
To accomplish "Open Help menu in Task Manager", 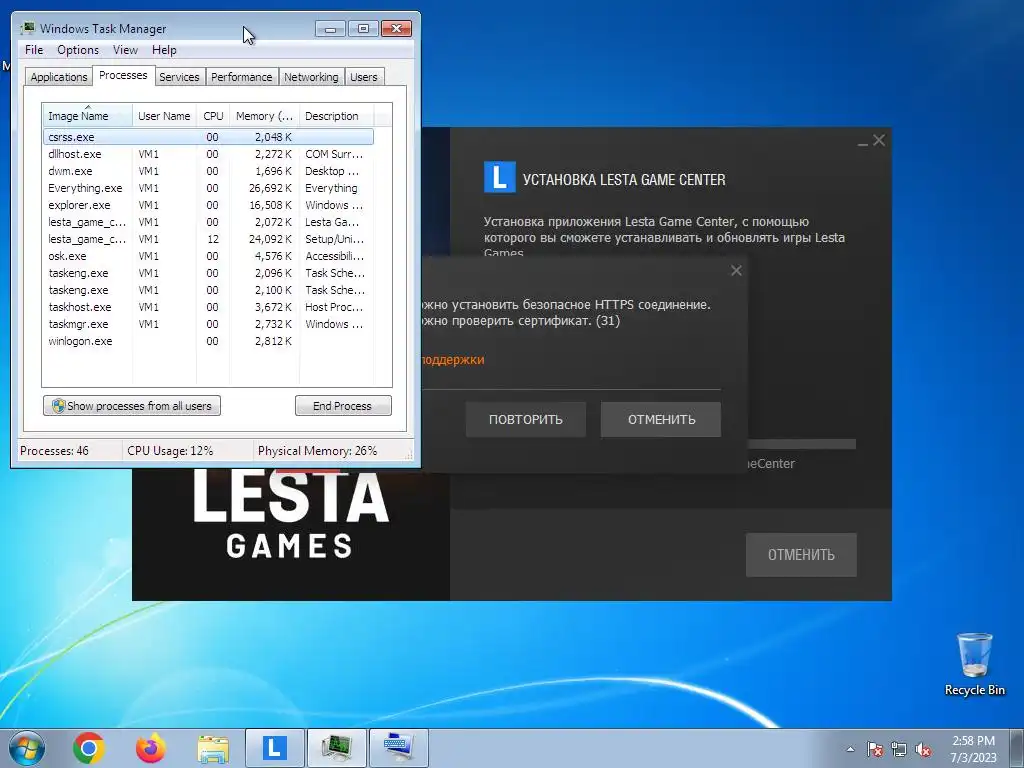I will point(164,50).
